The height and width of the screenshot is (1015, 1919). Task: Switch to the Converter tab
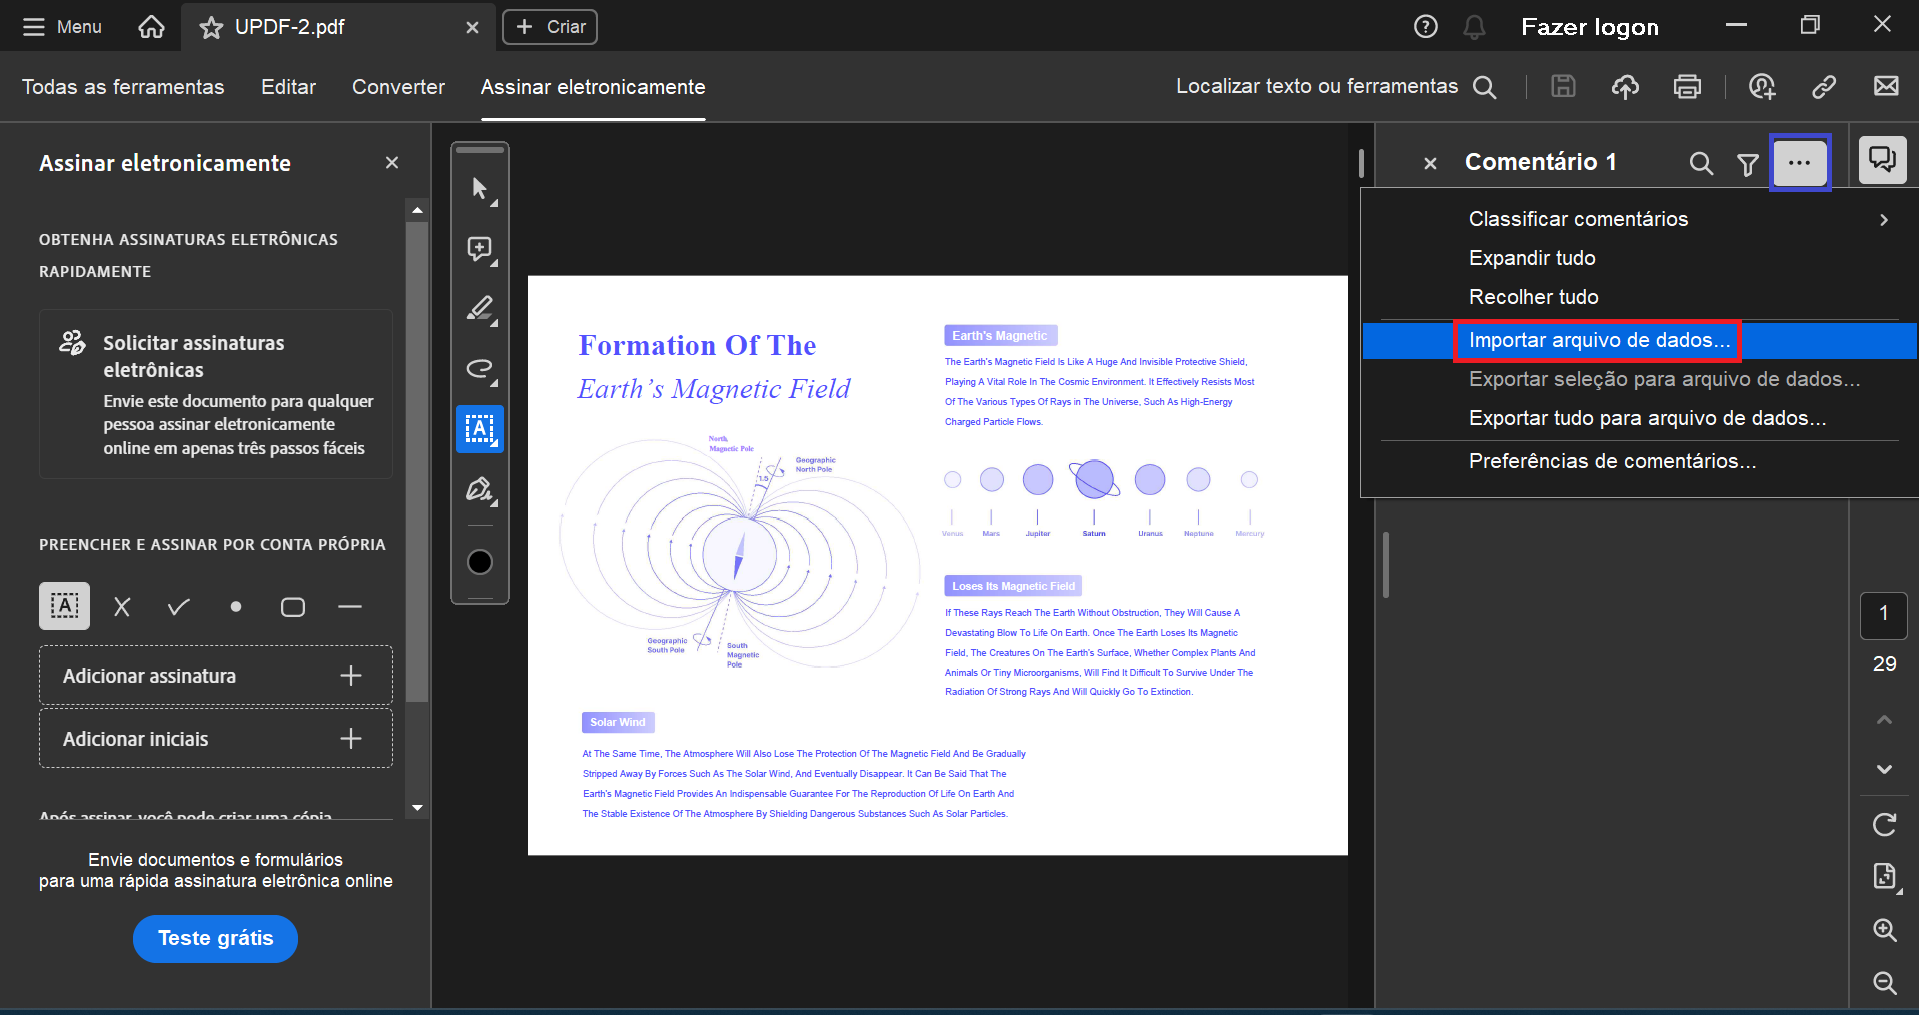tap(398, 87)
